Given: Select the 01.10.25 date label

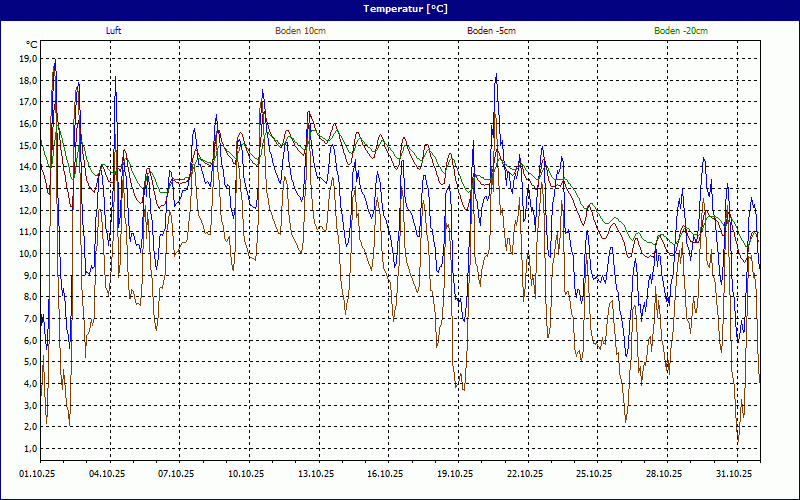Looking at the screenshot, I should point(37,474).
